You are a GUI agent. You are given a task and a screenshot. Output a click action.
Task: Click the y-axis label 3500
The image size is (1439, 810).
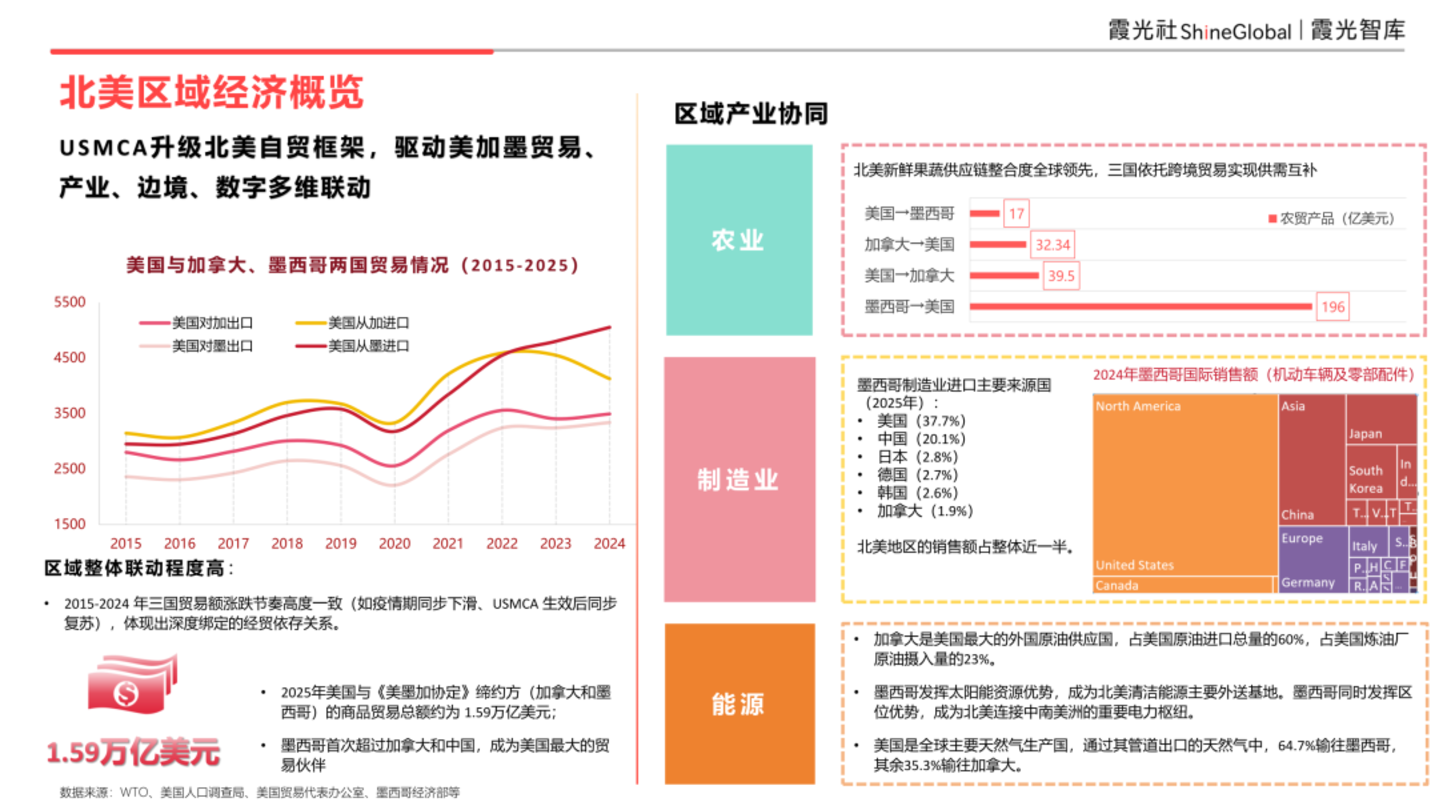point(69,413)
